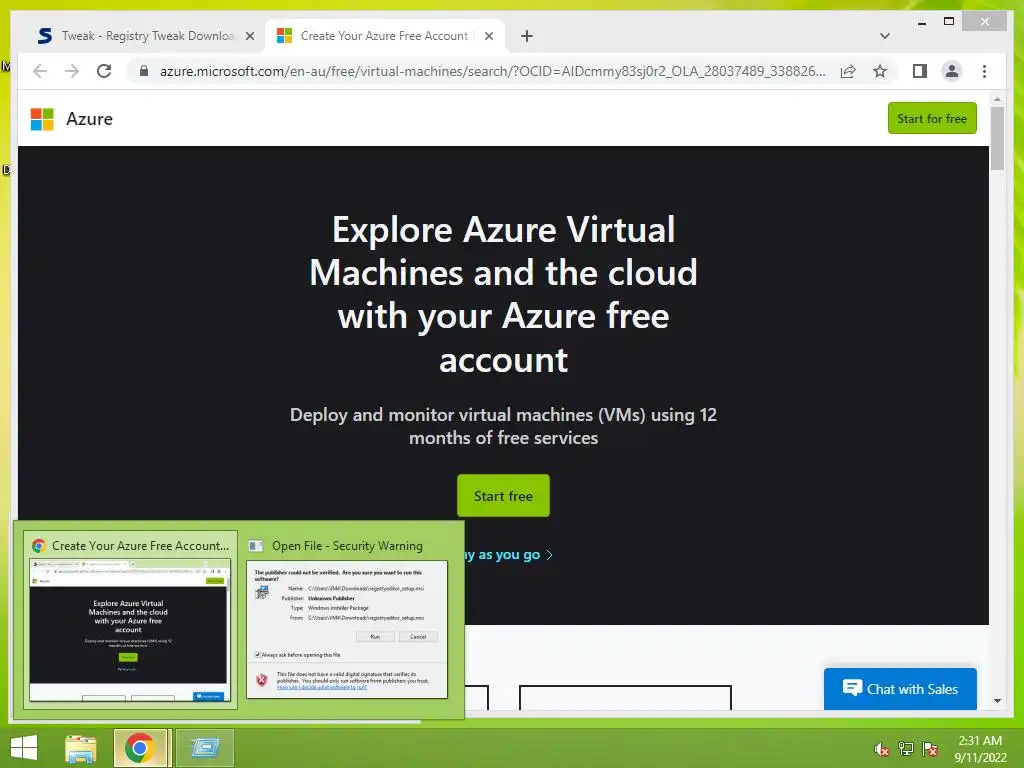Bookmark this tab with star icon

click(x=880, y=71)
